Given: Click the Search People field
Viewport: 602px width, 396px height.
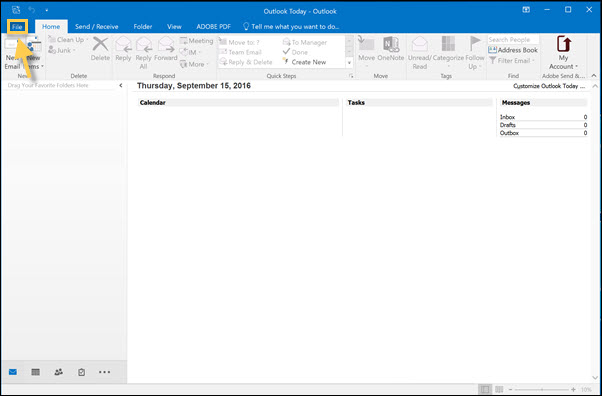Looking at the screenshot, I should (x=513, y=40).
